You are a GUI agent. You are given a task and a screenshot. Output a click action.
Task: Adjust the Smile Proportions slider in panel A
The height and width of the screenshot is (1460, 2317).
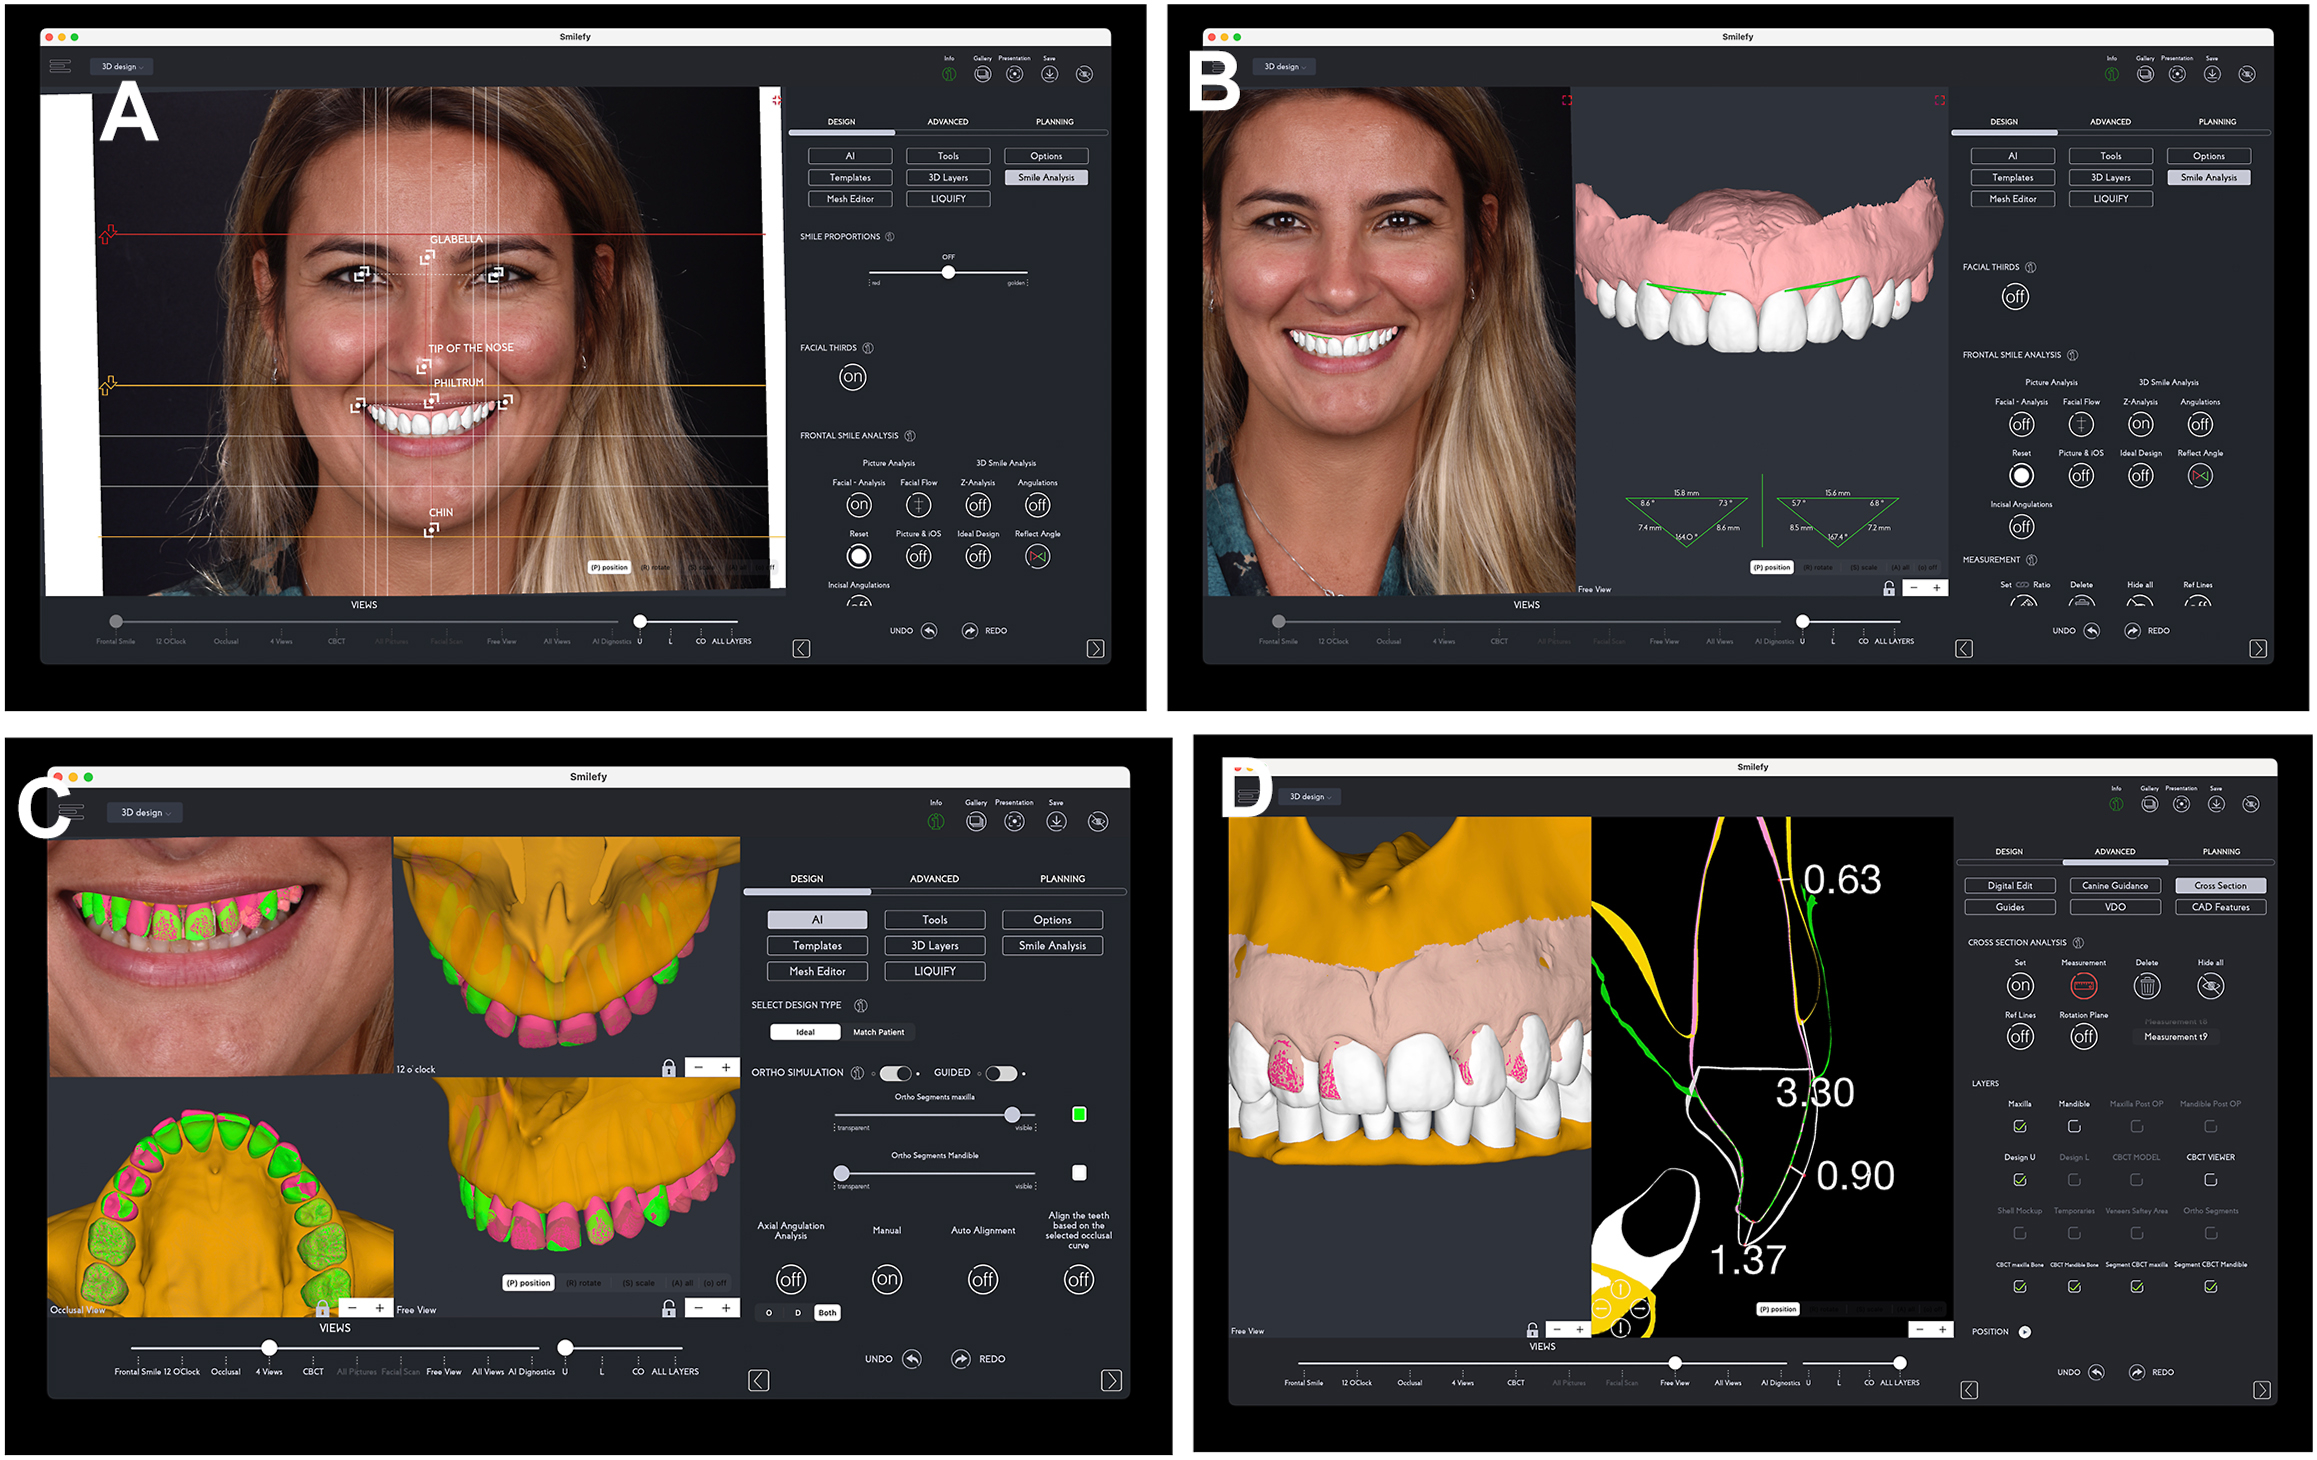948,272
